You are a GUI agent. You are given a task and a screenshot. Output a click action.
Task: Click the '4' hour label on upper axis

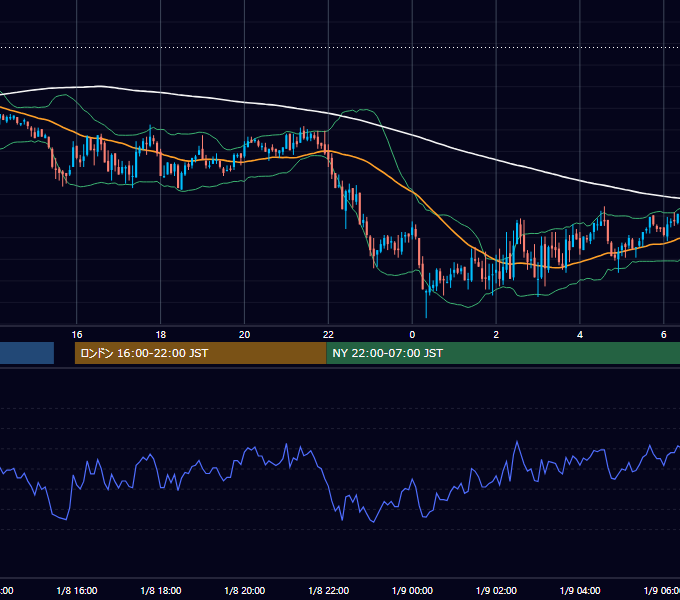coord(580,335)
